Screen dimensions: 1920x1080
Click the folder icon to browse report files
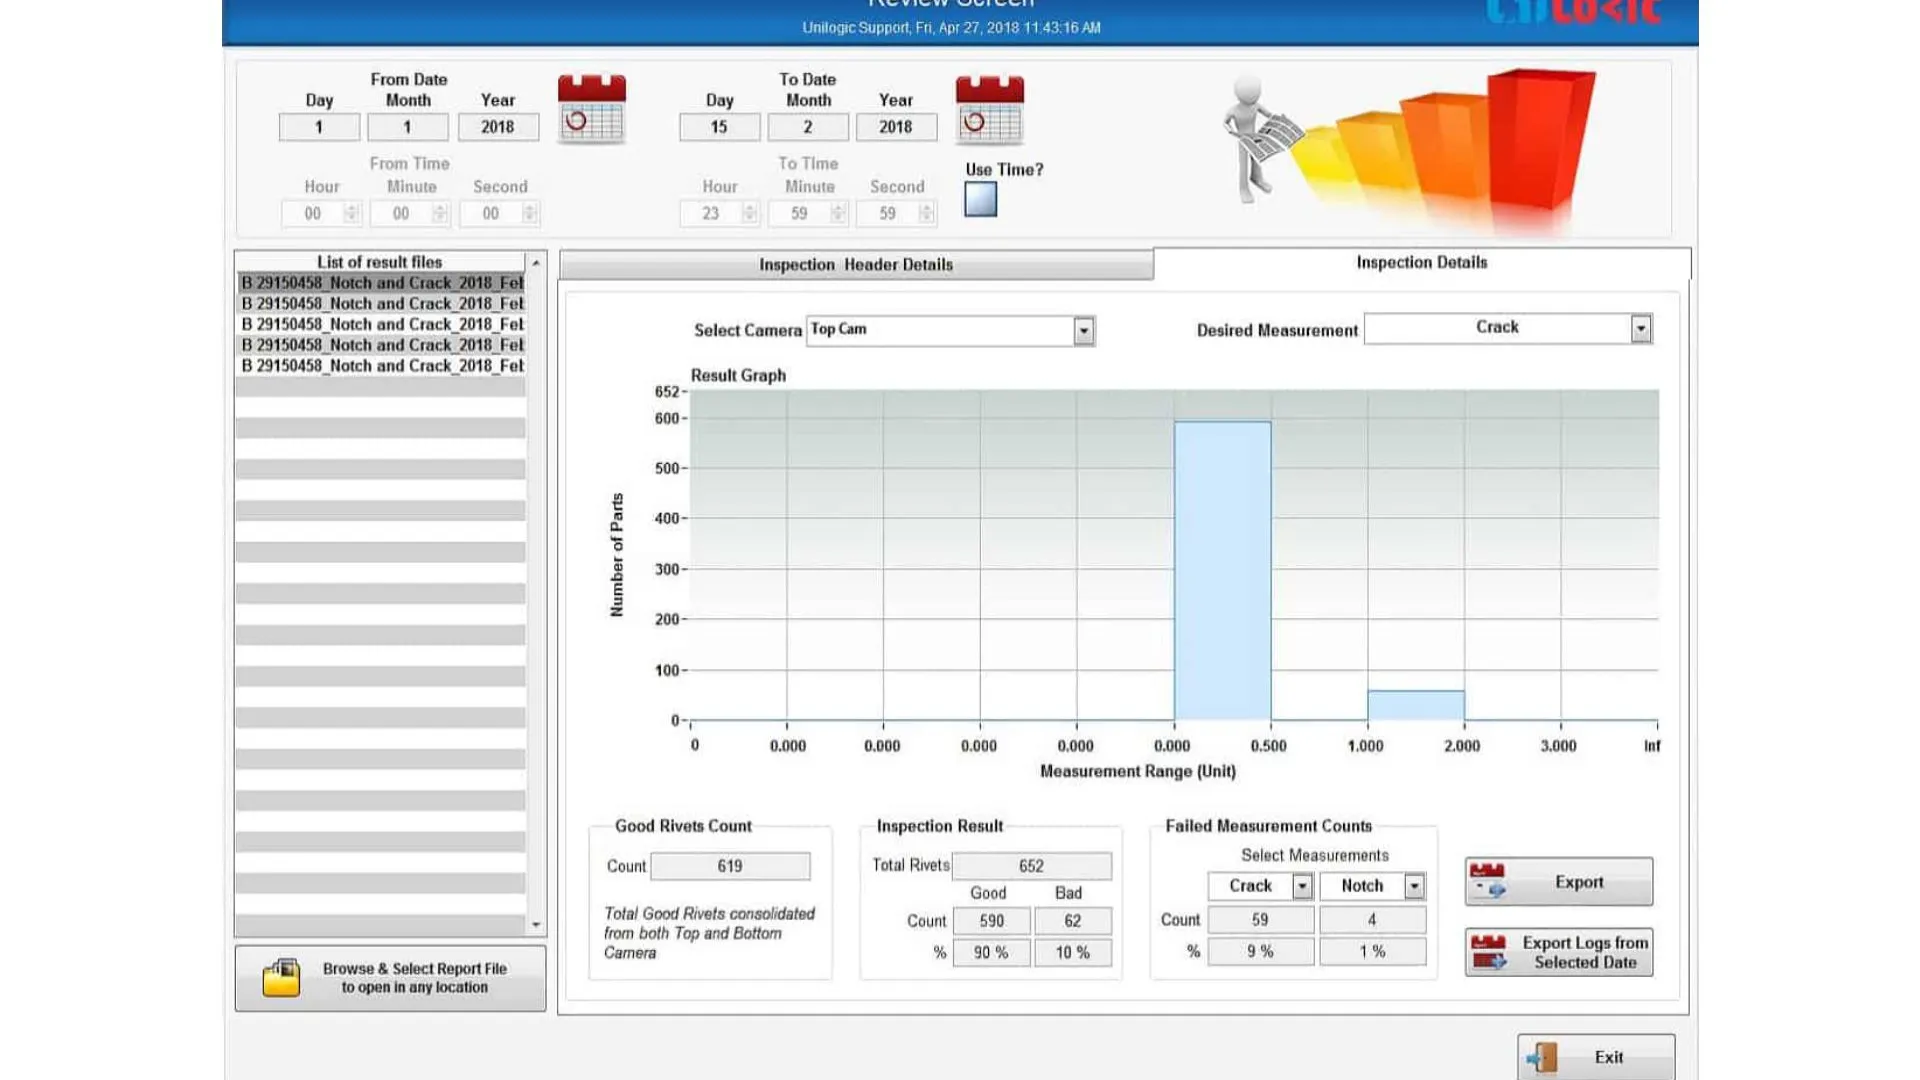click(281, 977)
